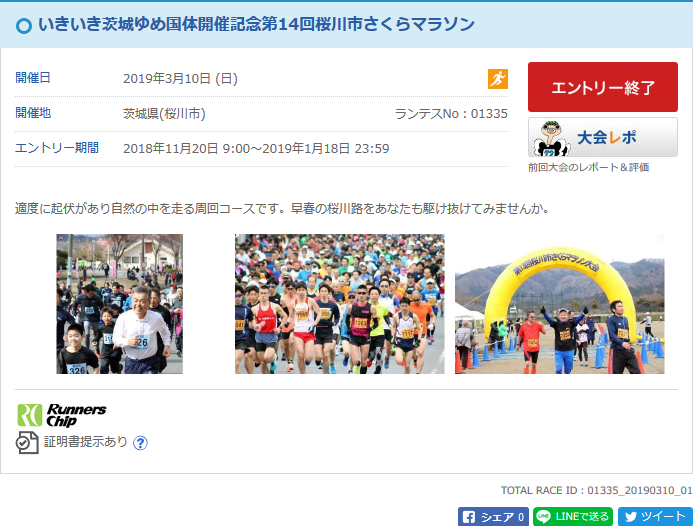Click the 前回大会のレポート＆評価 caption
The image size is (693, 526).
point(588,167)
